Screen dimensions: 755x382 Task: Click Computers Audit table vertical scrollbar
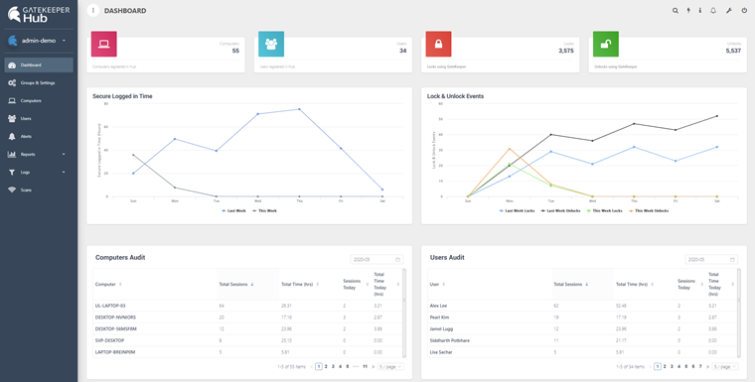point(404,313)
